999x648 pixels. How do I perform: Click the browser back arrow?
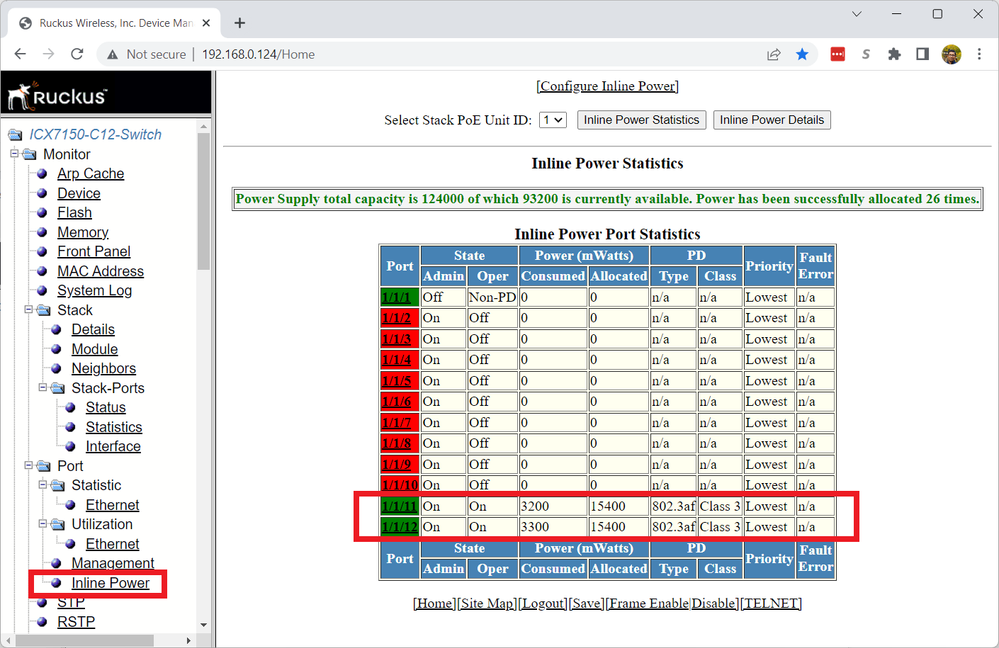(x=21, y=54)
